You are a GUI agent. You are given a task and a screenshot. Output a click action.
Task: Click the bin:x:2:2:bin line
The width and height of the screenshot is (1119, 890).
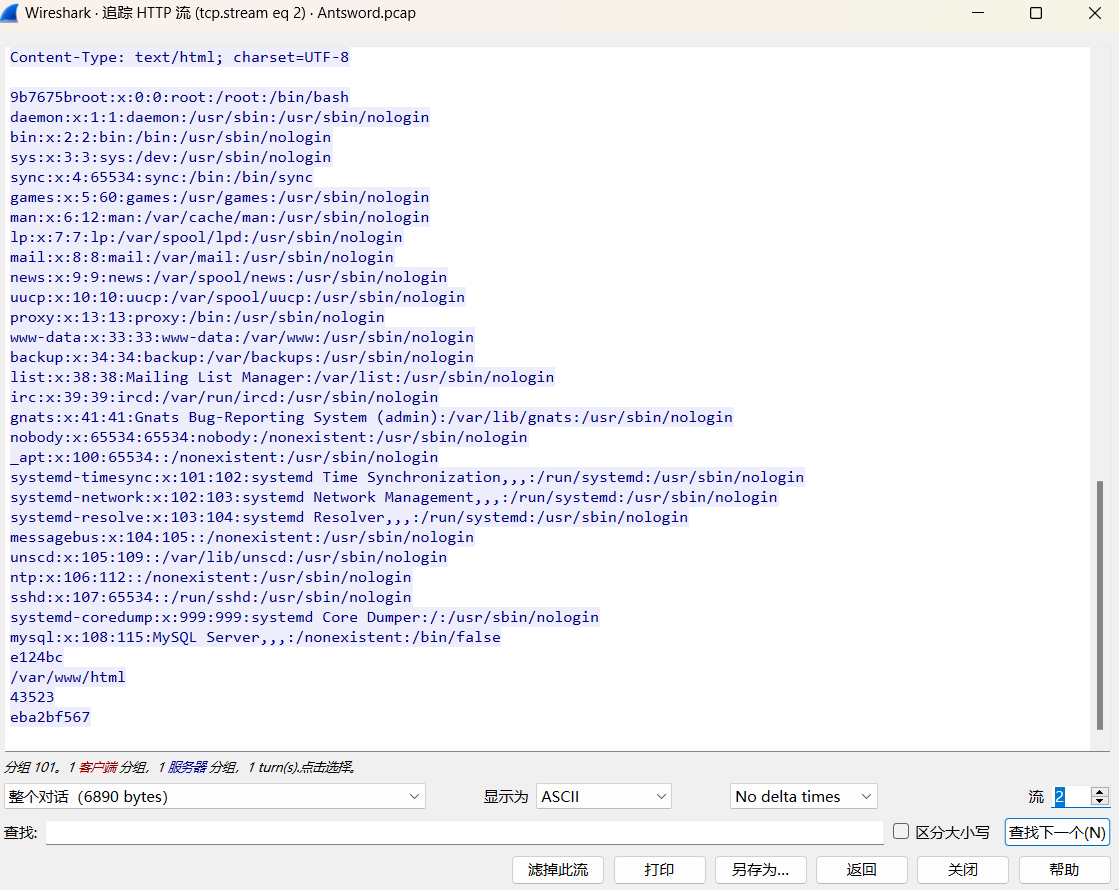pos(171,137)
